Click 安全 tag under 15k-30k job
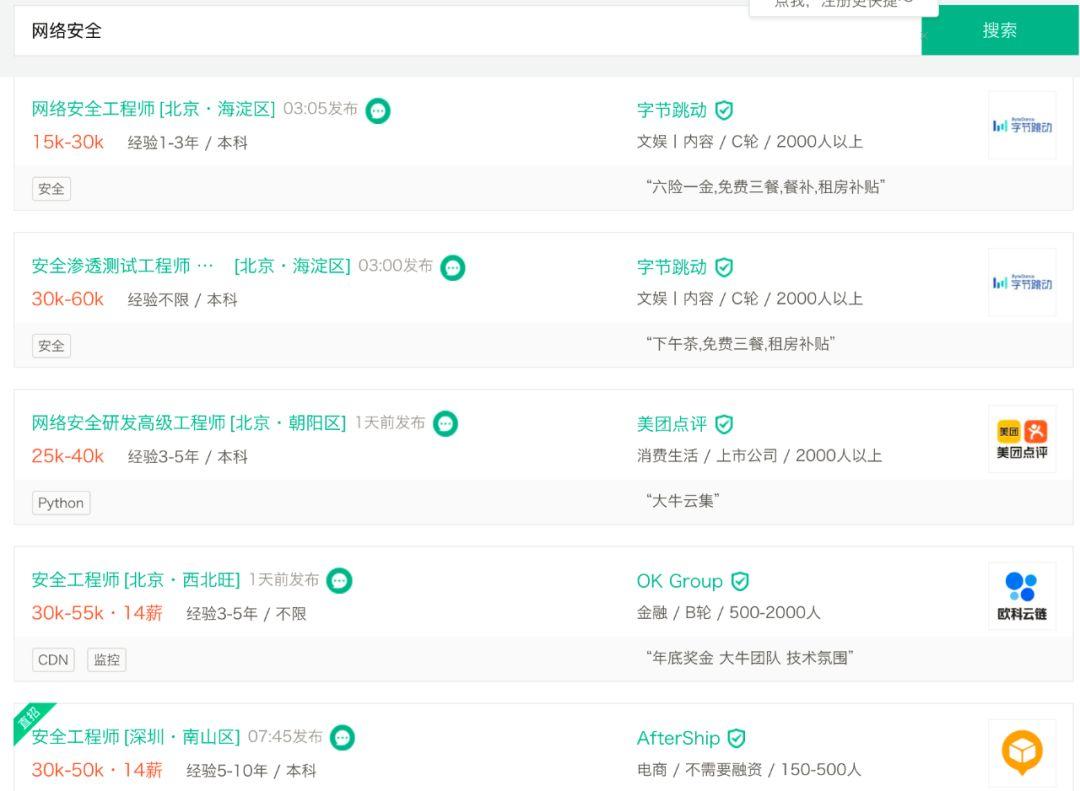The height and width of the screenshot is (791, 1080). tap(51, 189)
